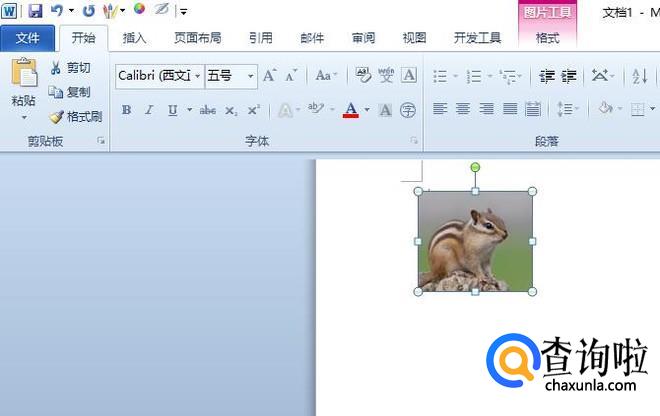This screenshot has width=660, height=416.
Task: Switch to the 开发工具 Developer tab
Action: (477, 38)
